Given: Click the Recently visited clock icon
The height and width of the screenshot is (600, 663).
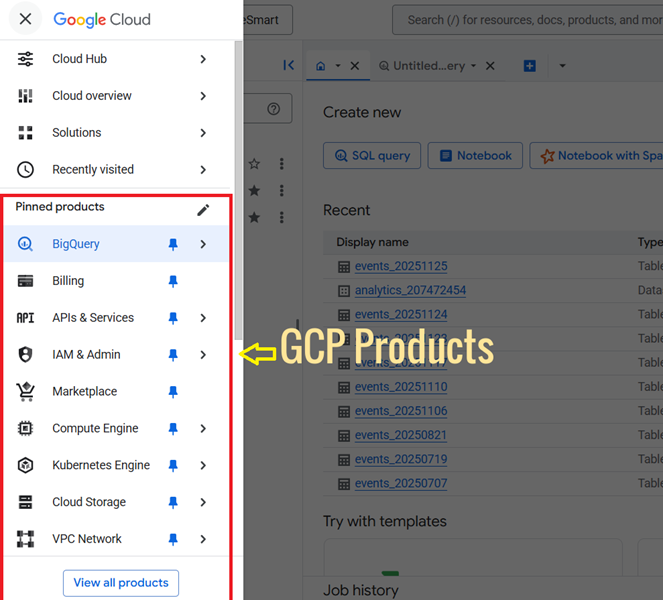Looking at the screenshot, I should 25,170.
